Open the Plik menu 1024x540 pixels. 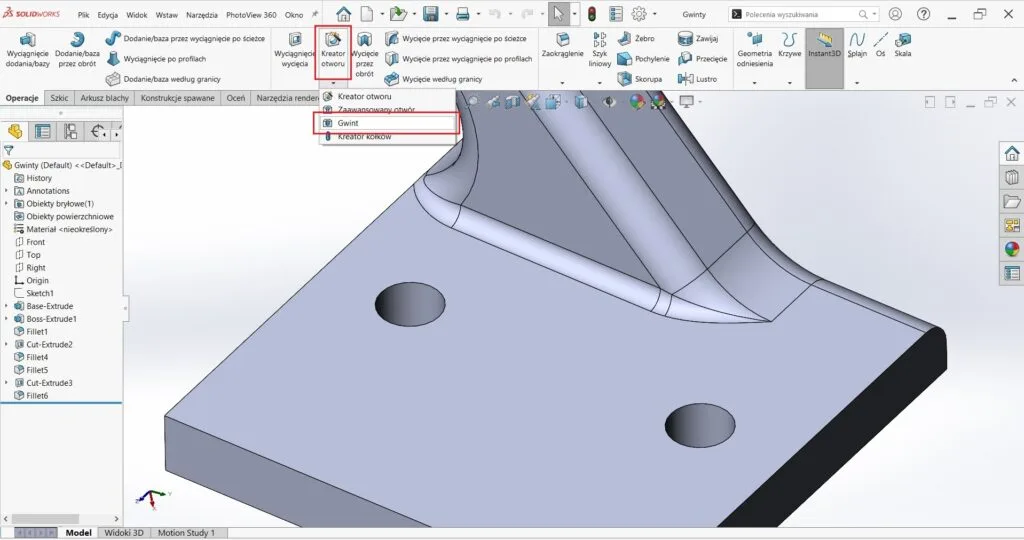click(x=83, y=14)
